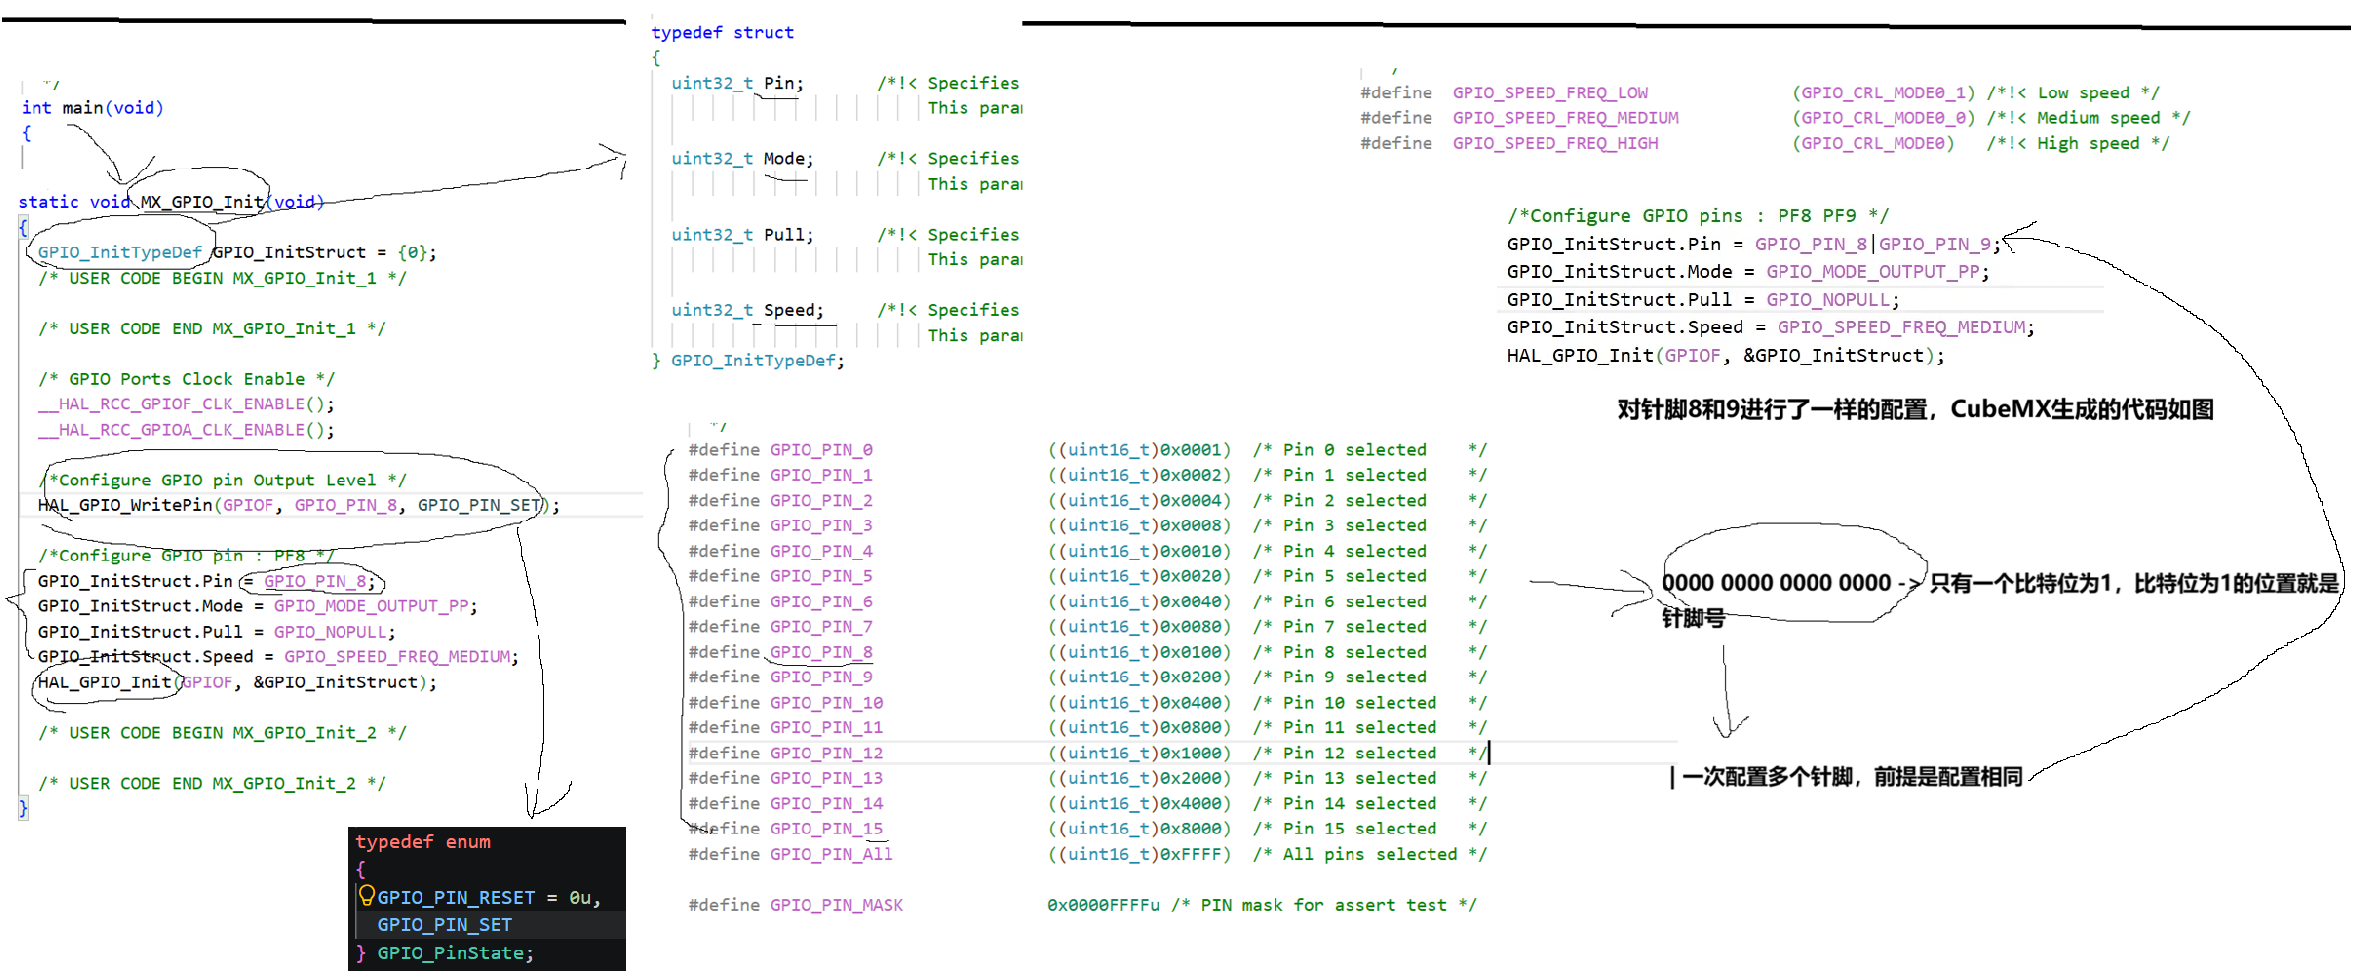This screenshot has height=978, width=2356.
Task: Click the '#define GPIO_PIN_8' macro name
Action: 821,652
